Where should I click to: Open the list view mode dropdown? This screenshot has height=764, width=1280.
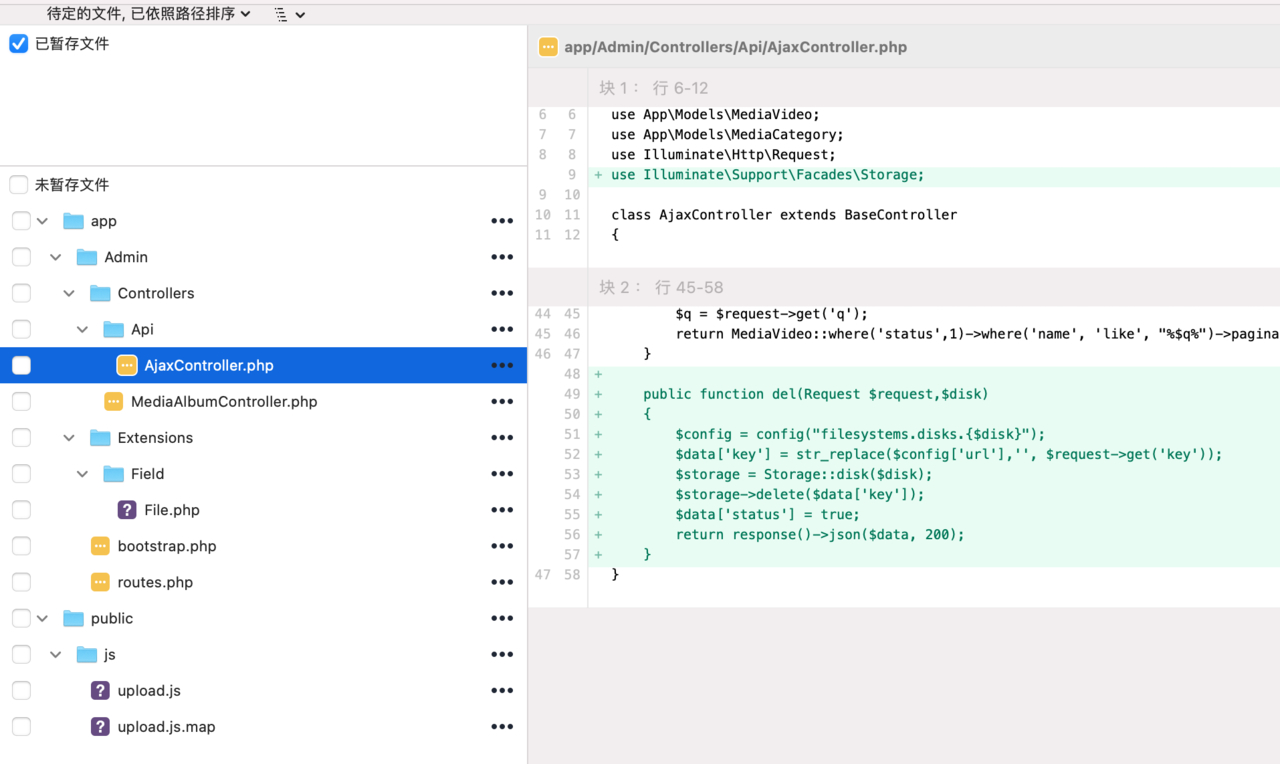click(289, 14)
